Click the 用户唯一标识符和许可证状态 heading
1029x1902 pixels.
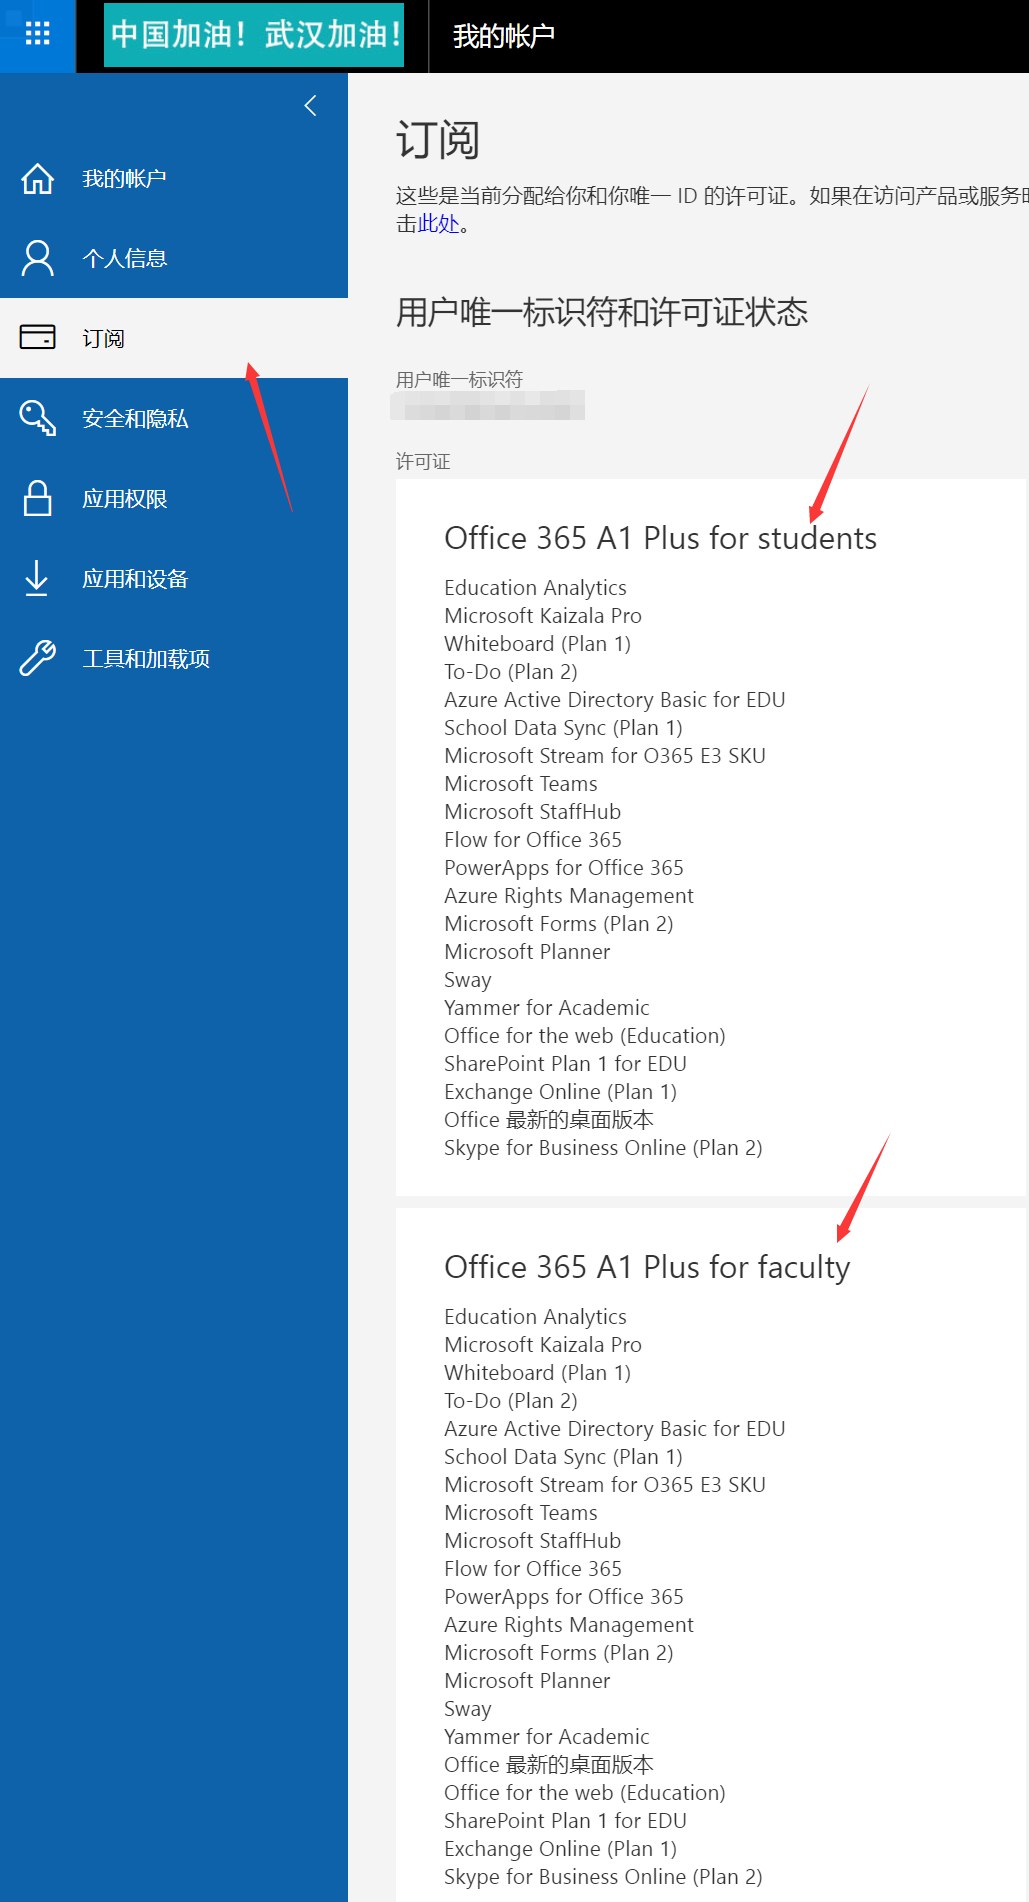pyautogui.click(x=602, y=312)
